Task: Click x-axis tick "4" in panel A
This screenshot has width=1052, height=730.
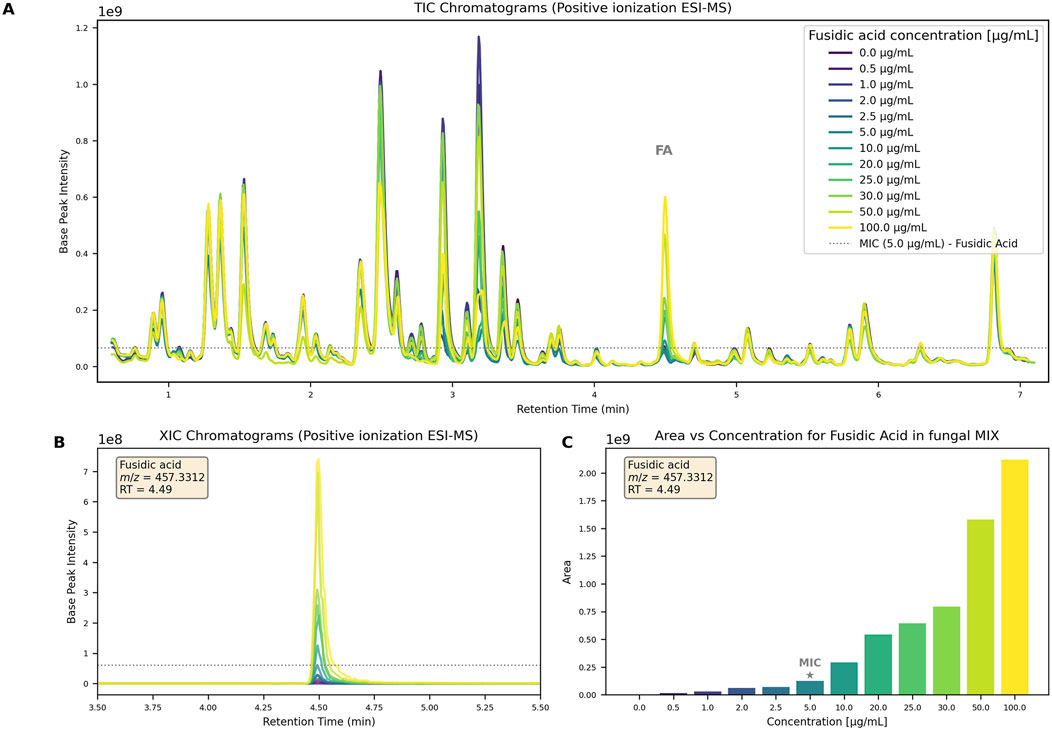Action: (594, 395)
